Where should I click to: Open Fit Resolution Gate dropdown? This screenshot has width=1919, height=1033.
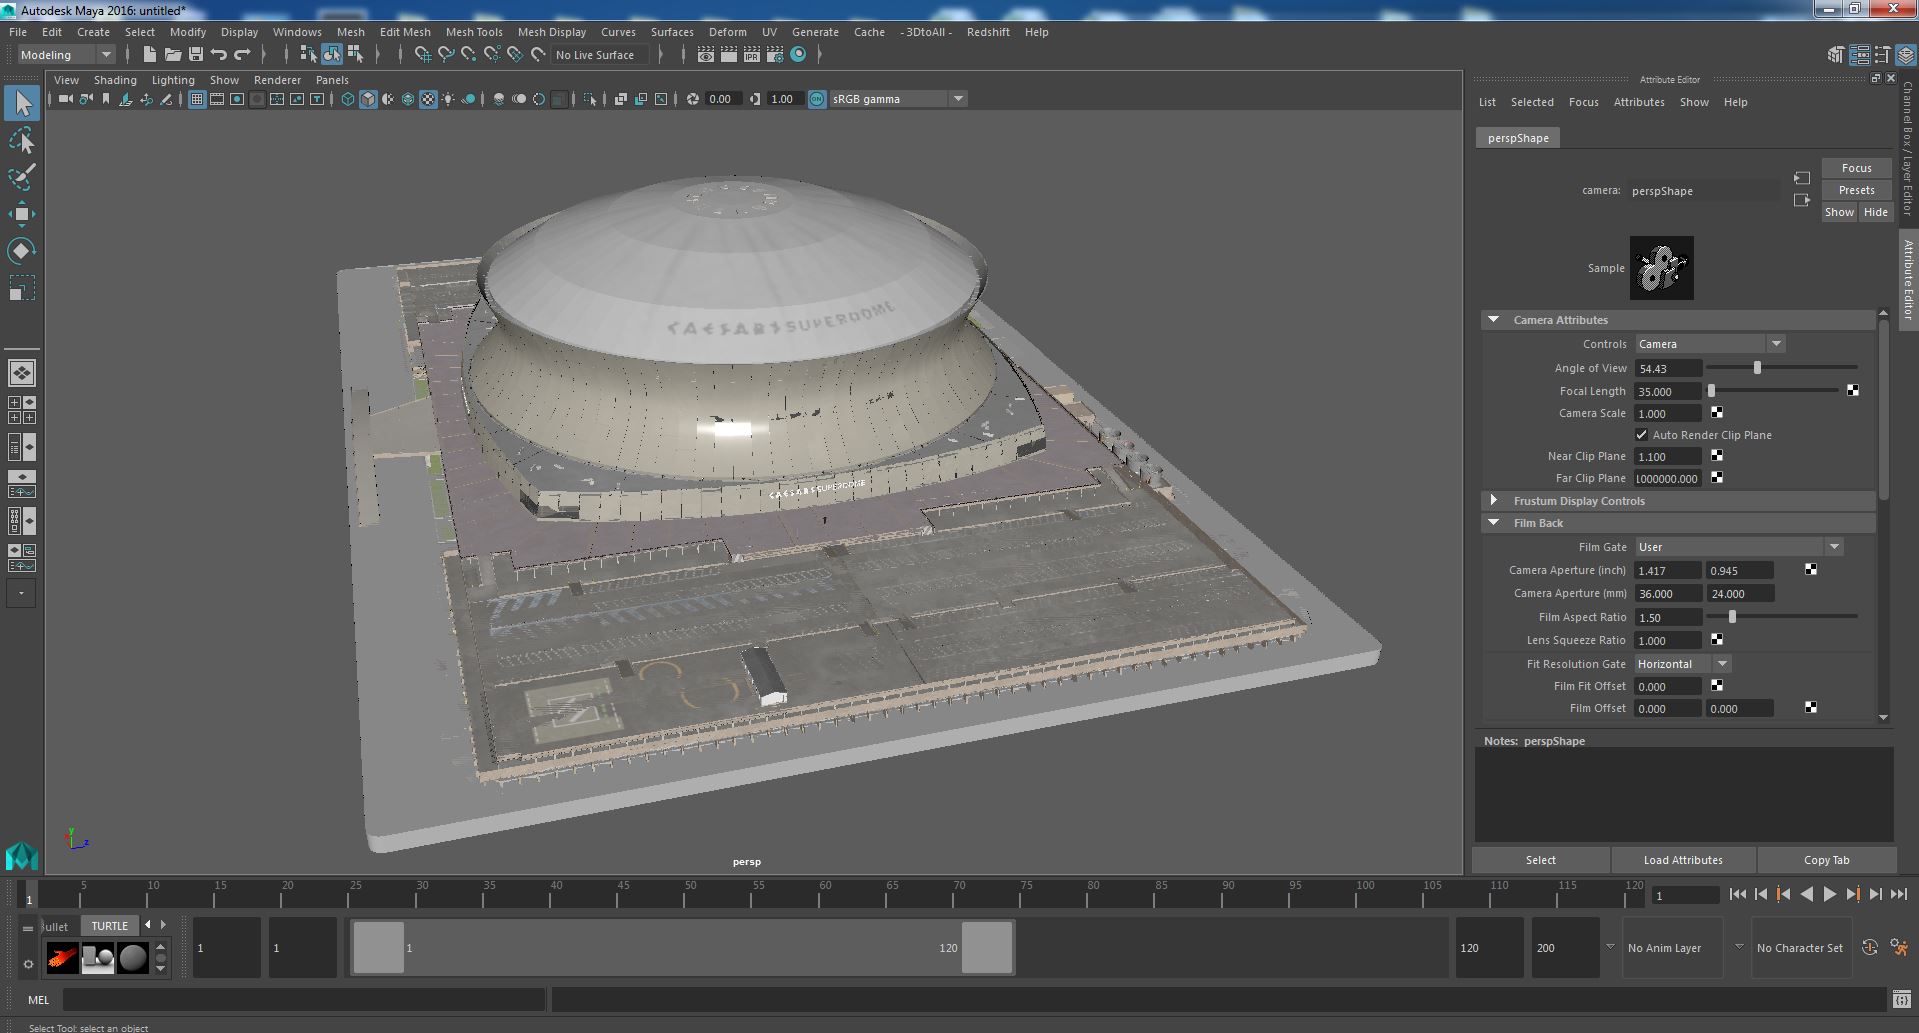[x=1683, y=664]
